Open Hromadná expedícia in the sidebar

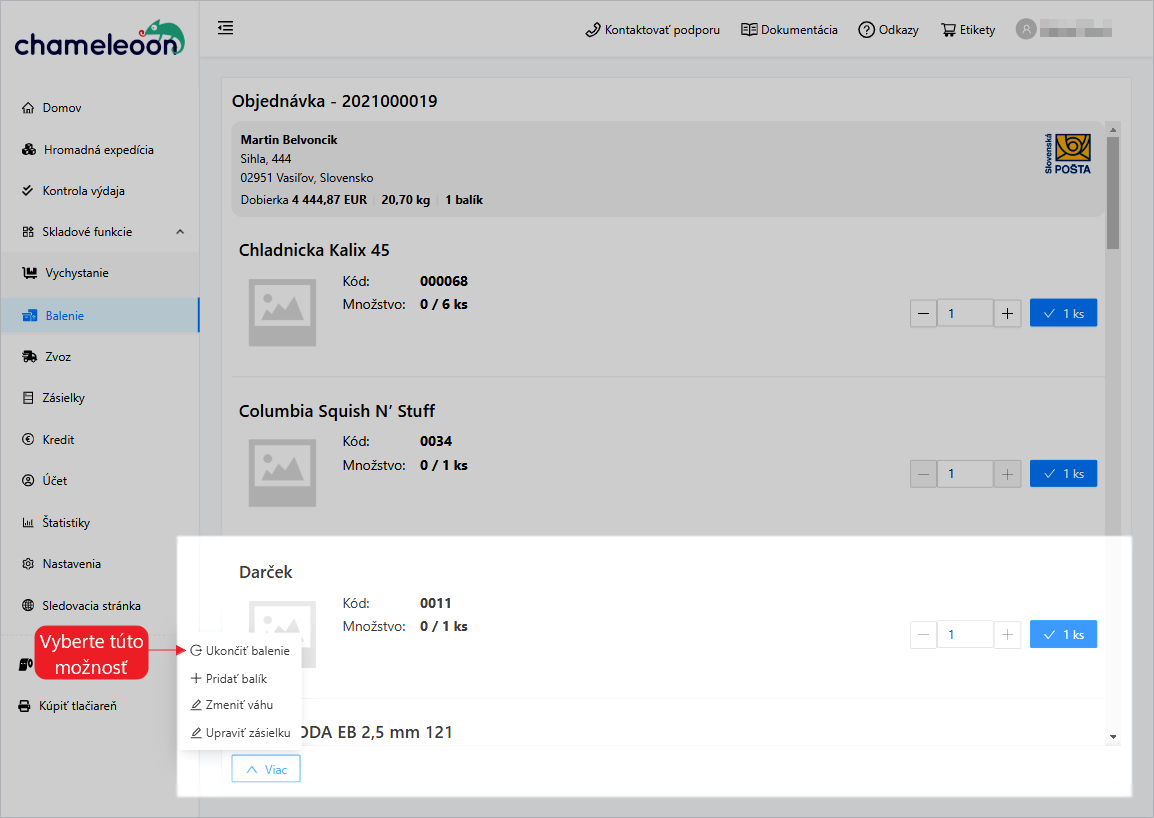(x=98, y=150)
